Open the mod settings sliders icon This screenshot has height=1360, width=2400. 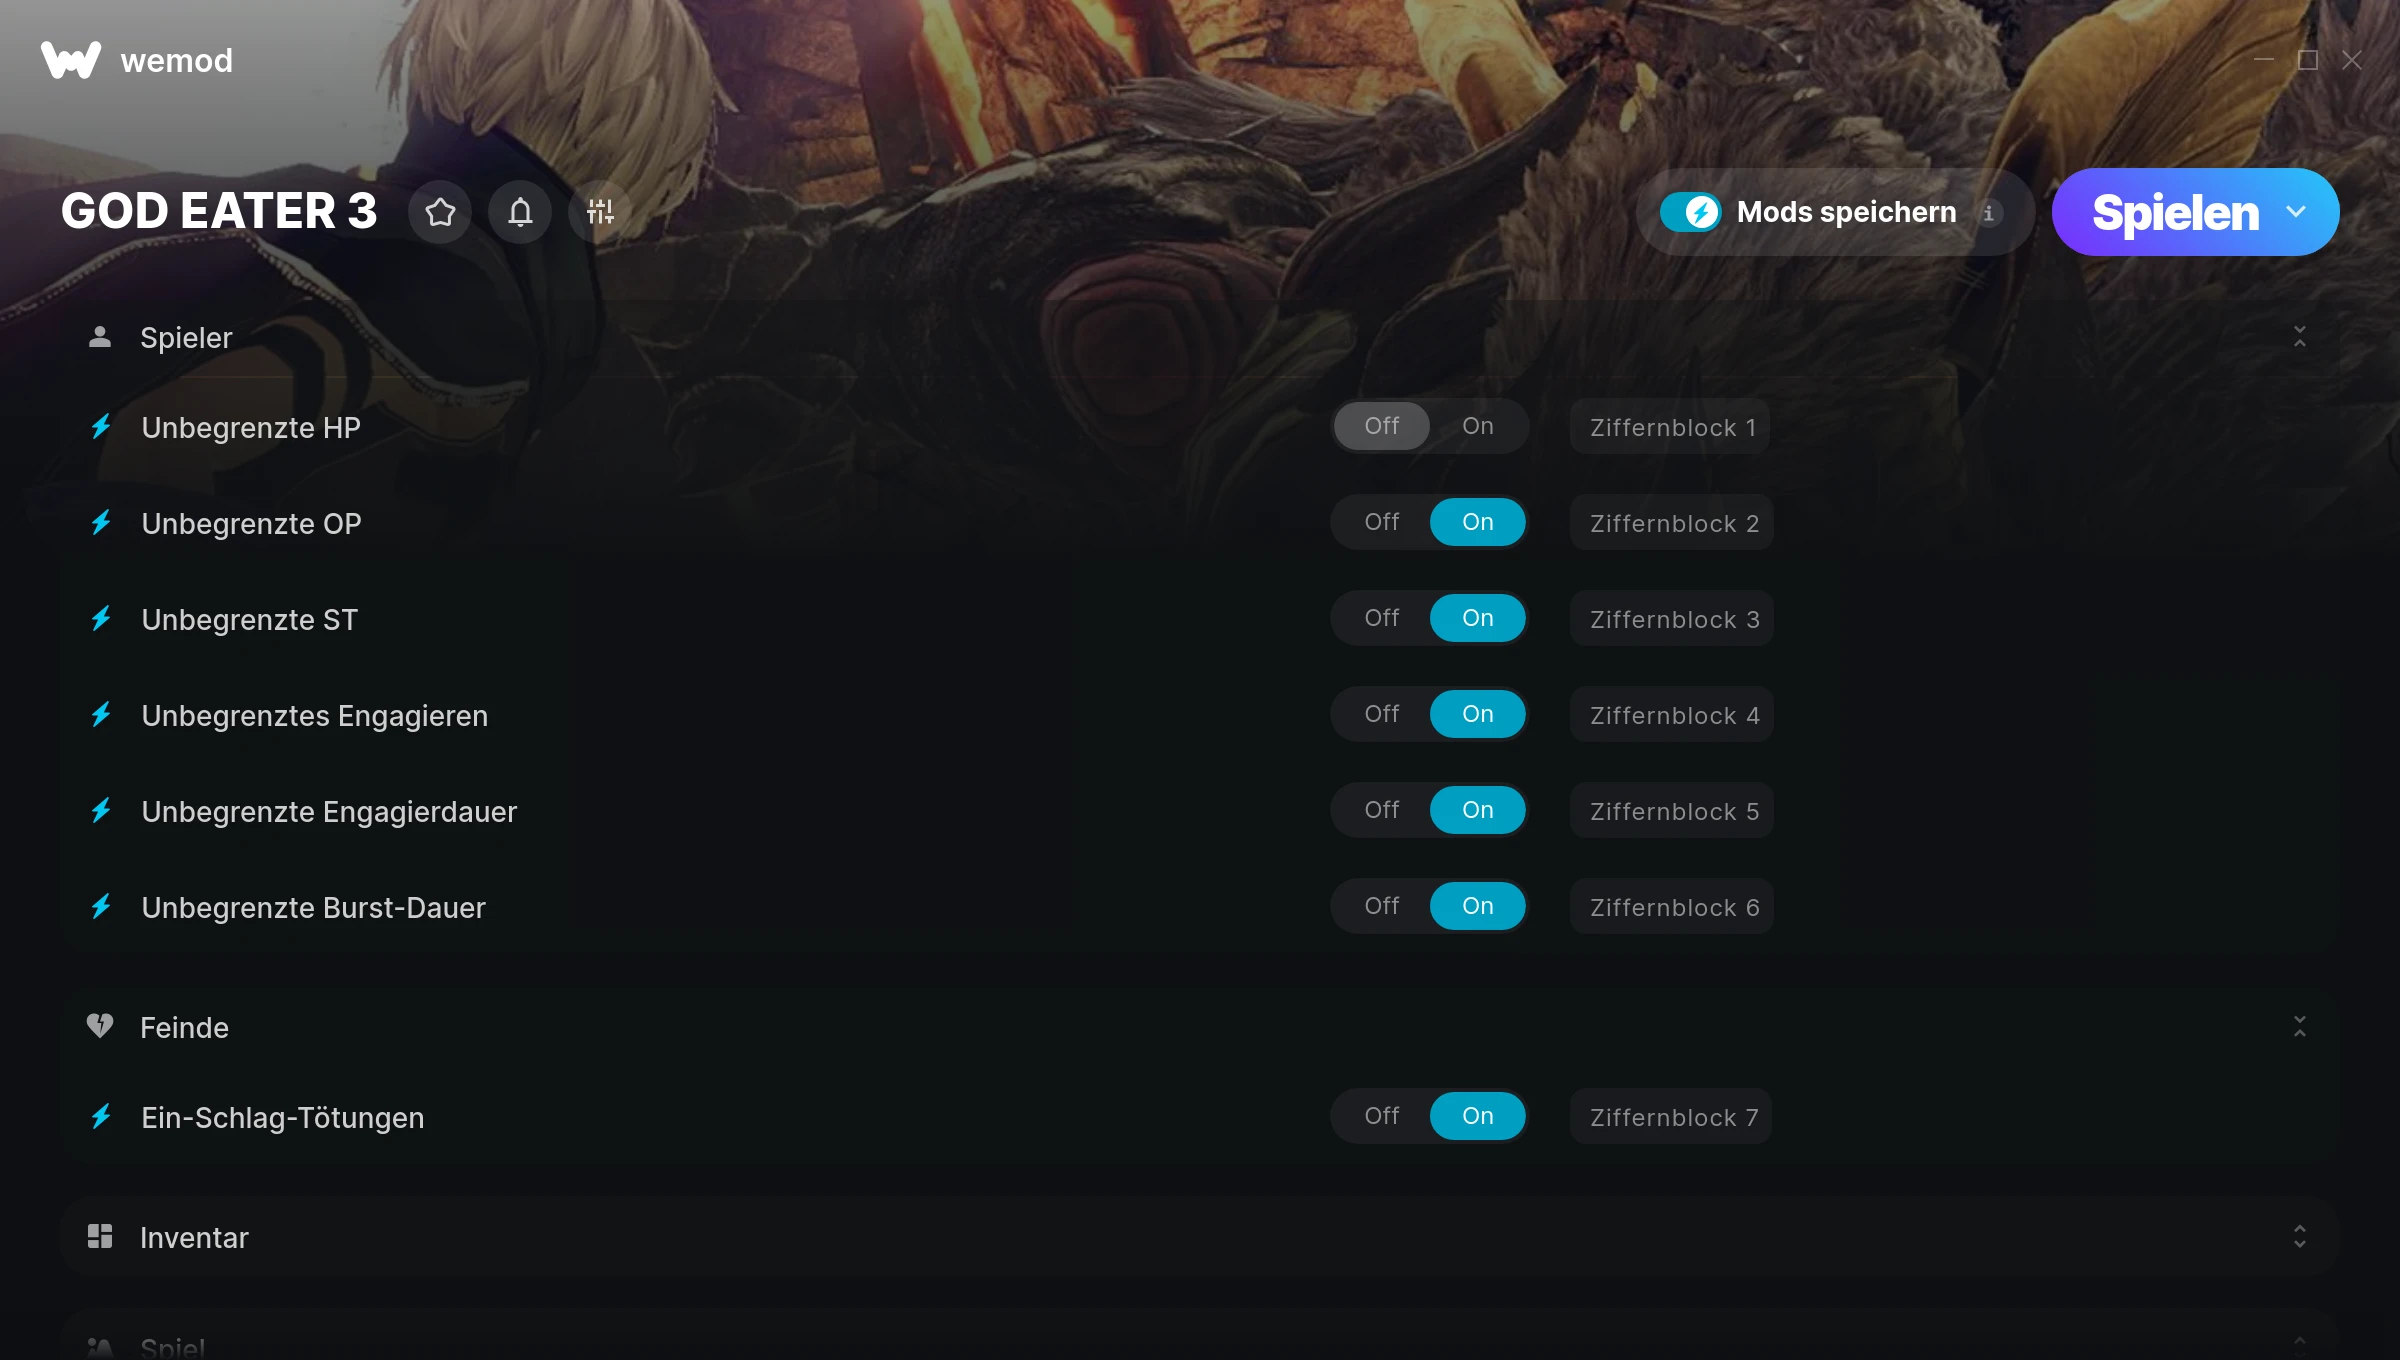coord(600,212)
